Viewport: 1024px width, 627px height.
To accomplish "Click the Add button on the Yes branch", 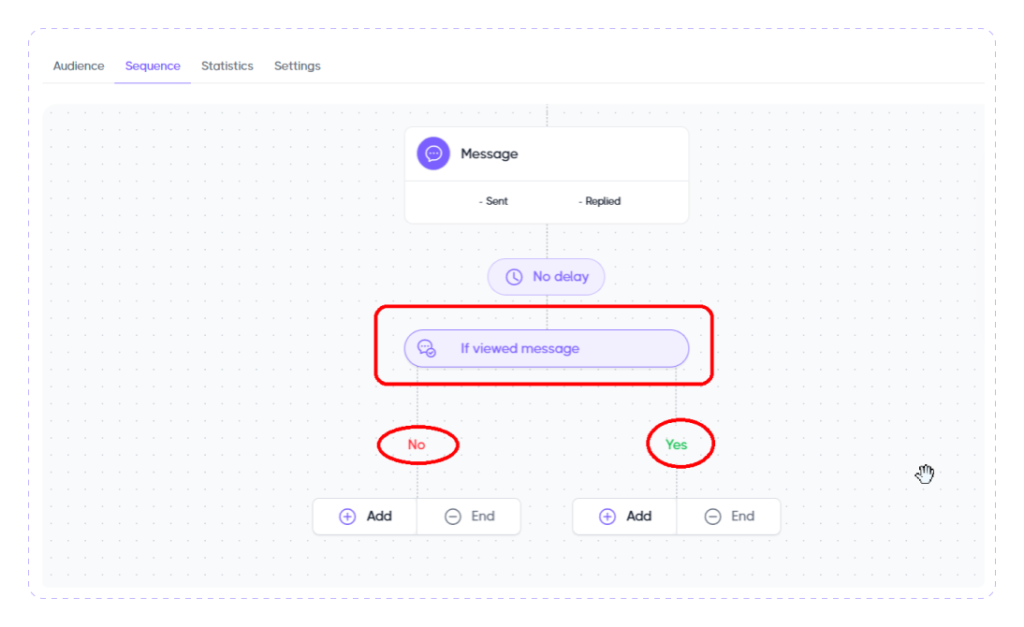I will [x=625, y=517].
